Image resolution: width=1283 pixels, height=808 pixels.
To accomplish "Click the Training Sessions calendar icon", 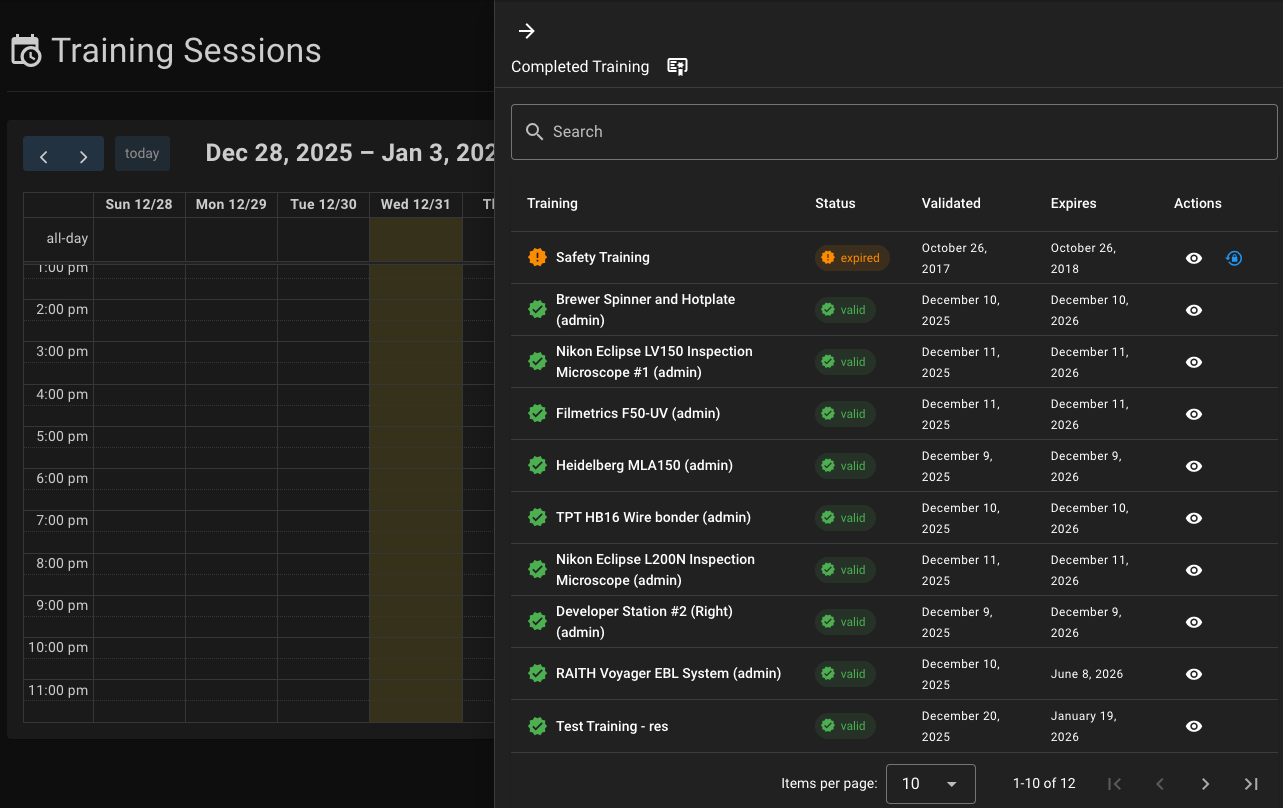I will (25, 50).
